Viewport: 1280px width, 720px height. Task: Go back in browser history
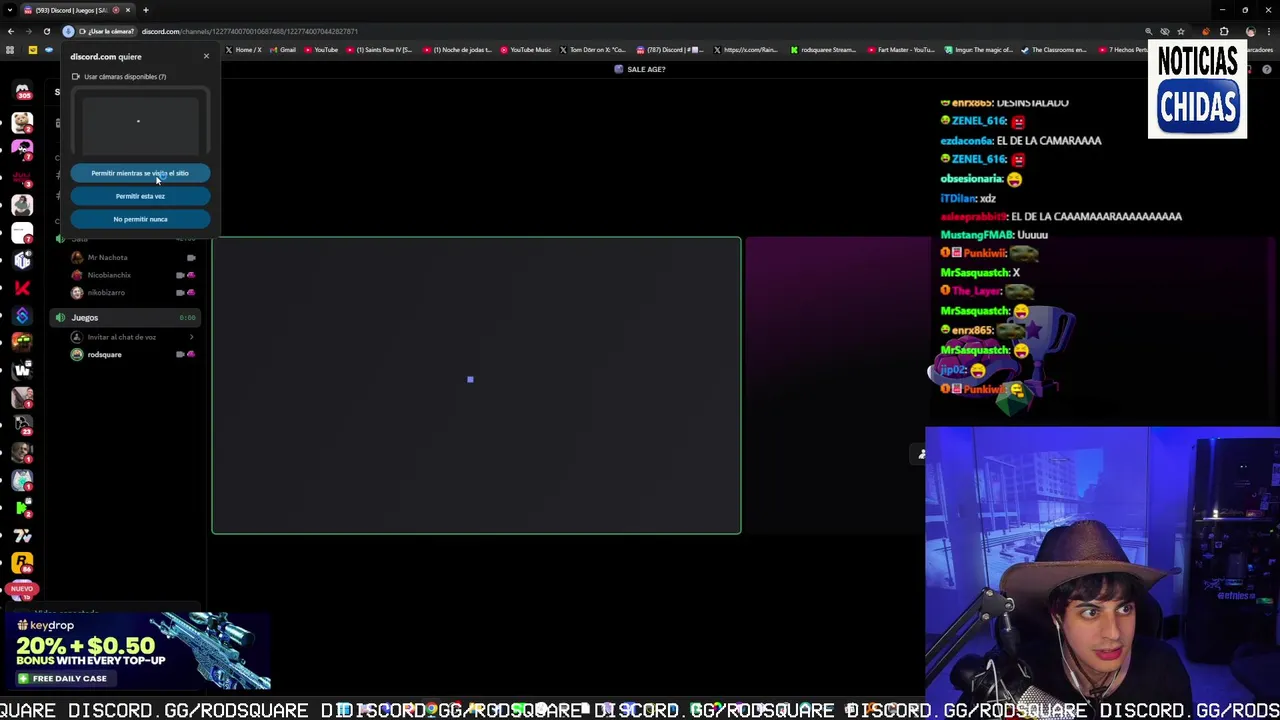(10, 31)
